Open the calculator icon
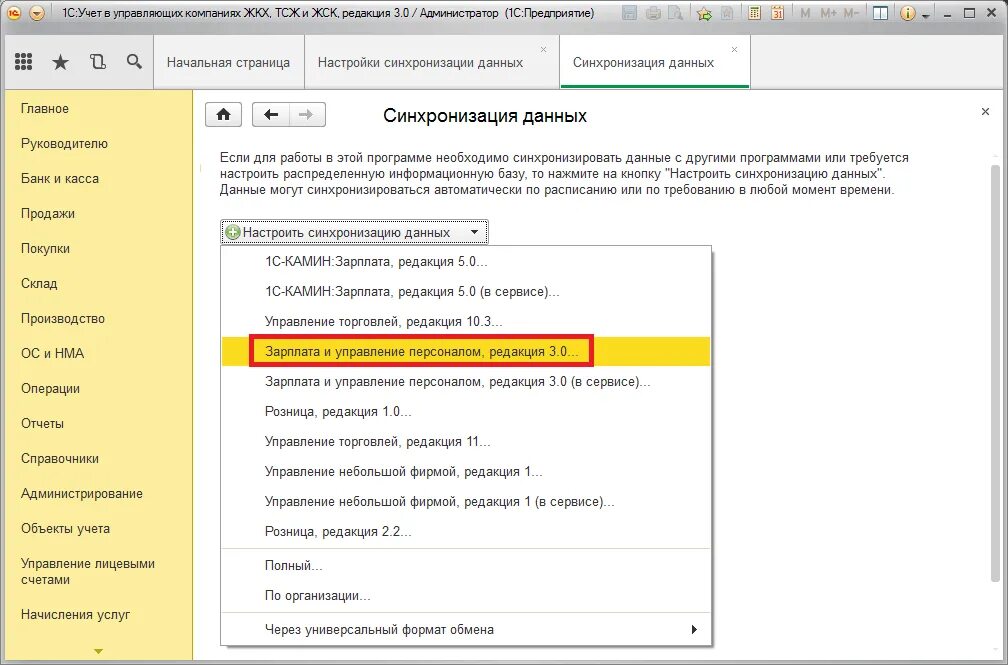Viewport: 1008px width, 665px height. coord(755,13)
